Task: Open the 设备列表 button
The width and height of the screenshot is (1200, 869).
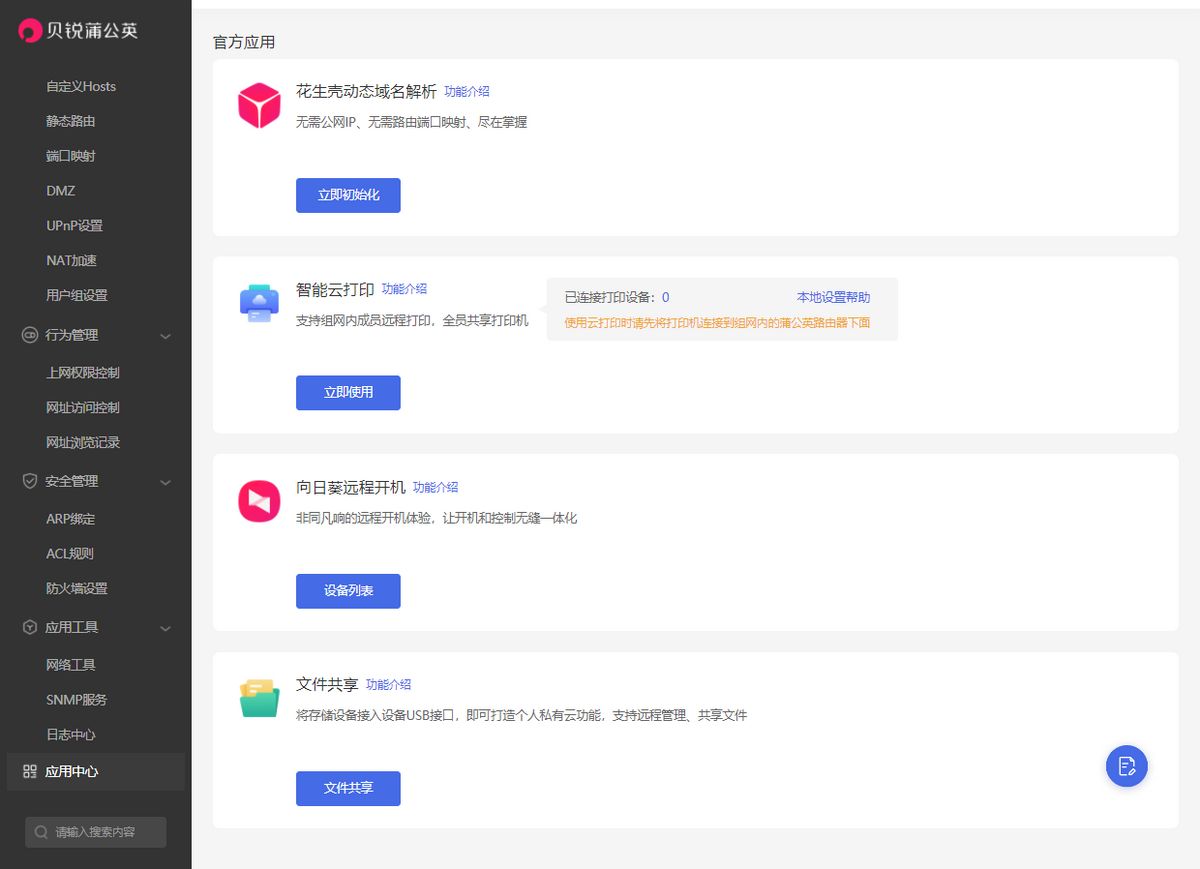Action: [x=348, y=591]
